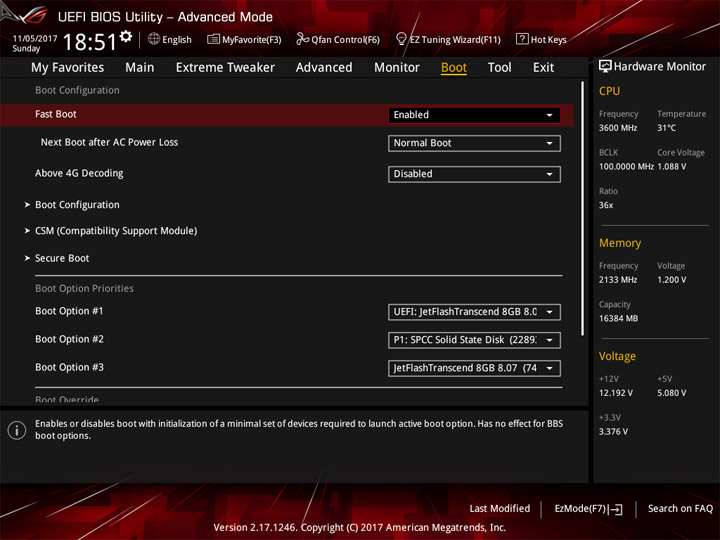This screenshot has height=540, width=720.
Task: Go to the Advanced tab
Action: click(324, 67)
